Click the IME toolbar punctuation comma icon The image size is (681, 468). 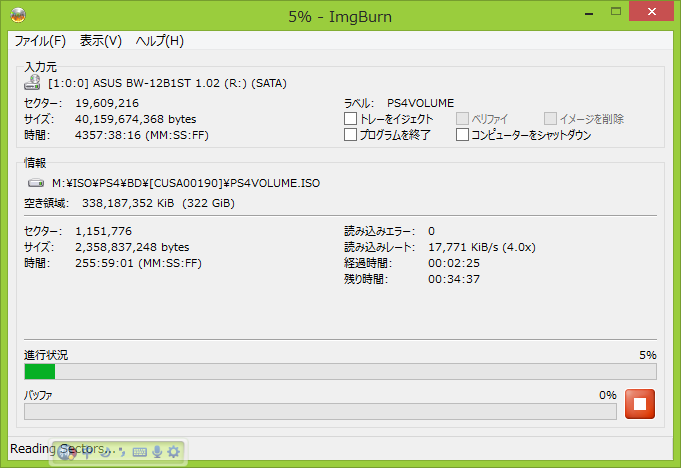pos(122,452)
